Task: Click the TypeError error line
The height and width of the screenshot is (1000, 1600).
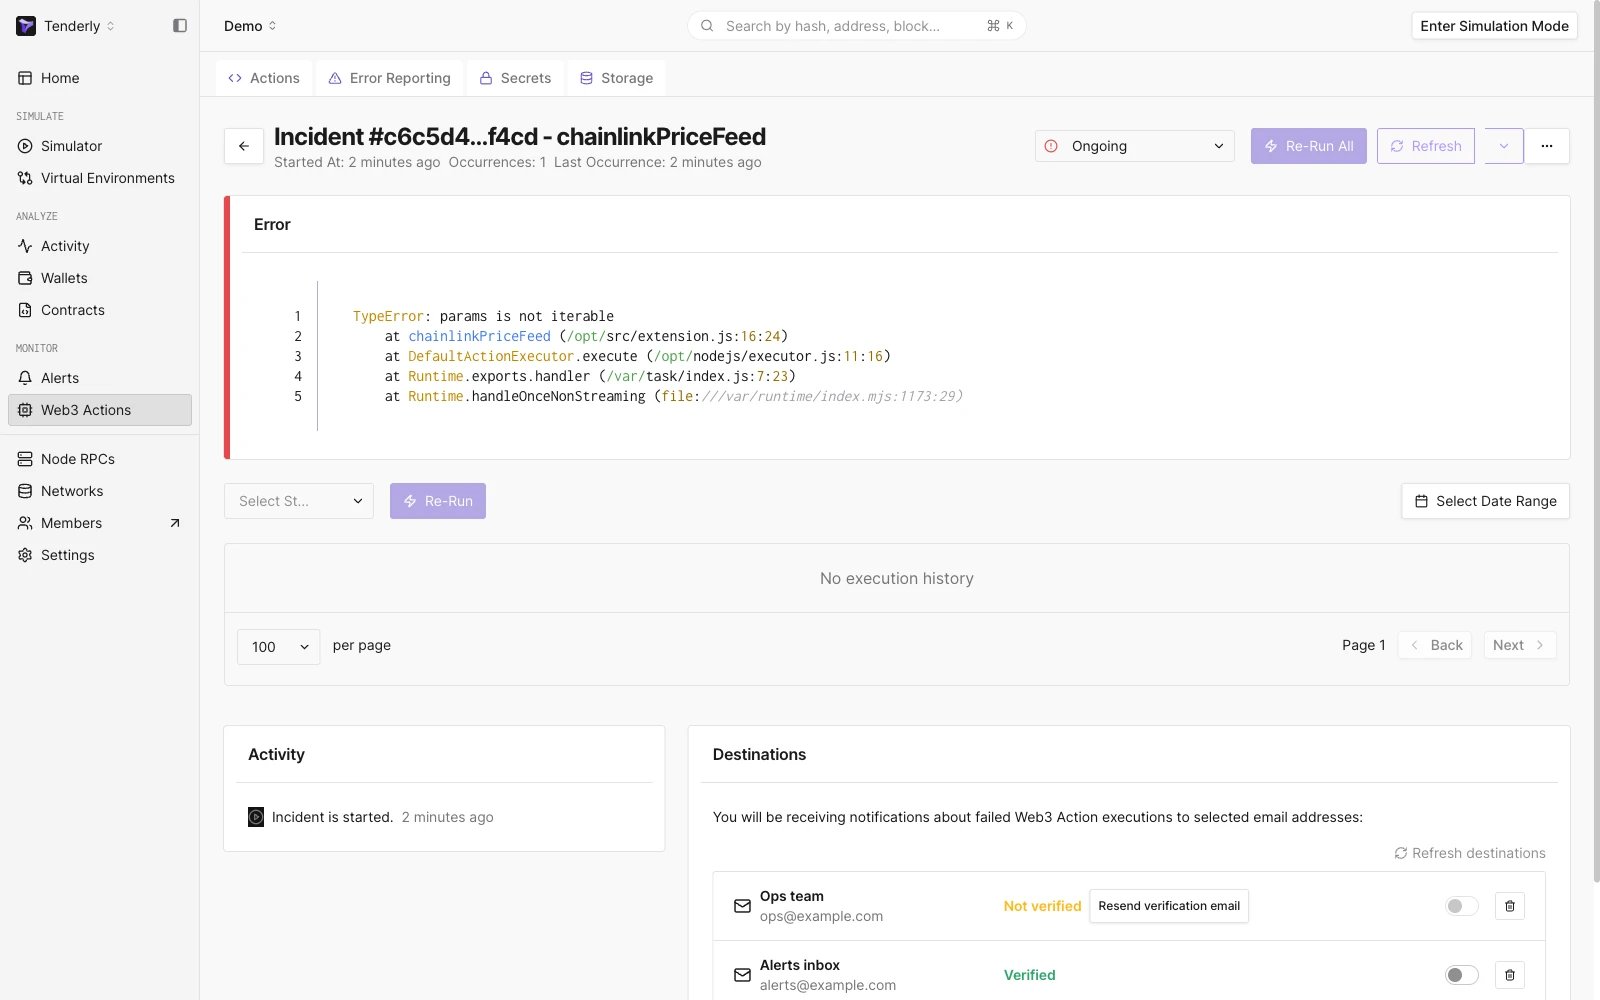Action: [483, 316]
